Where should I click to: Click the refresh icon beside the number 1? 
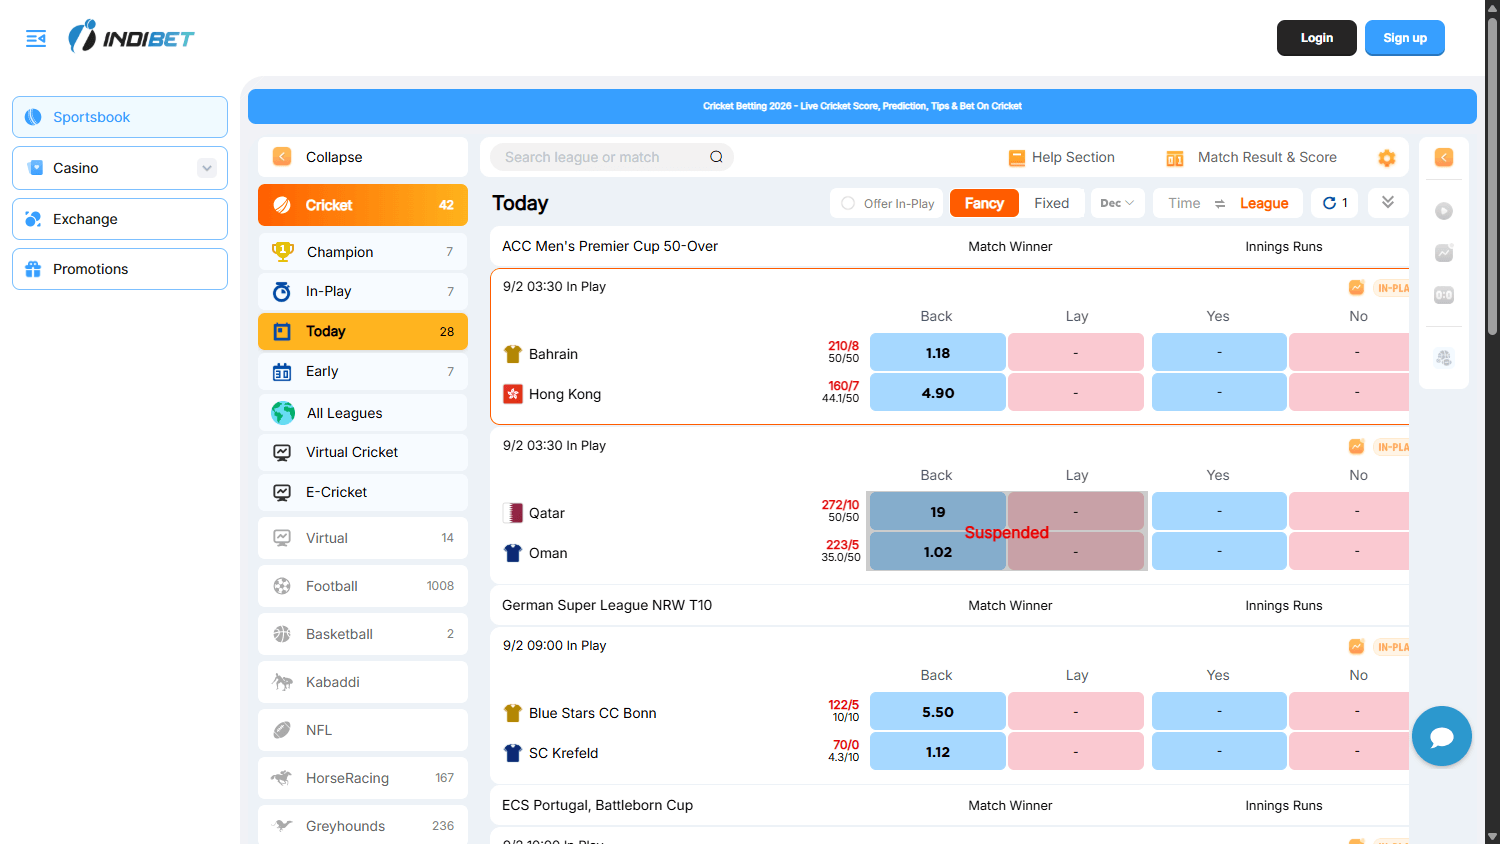pos(1329,203)
